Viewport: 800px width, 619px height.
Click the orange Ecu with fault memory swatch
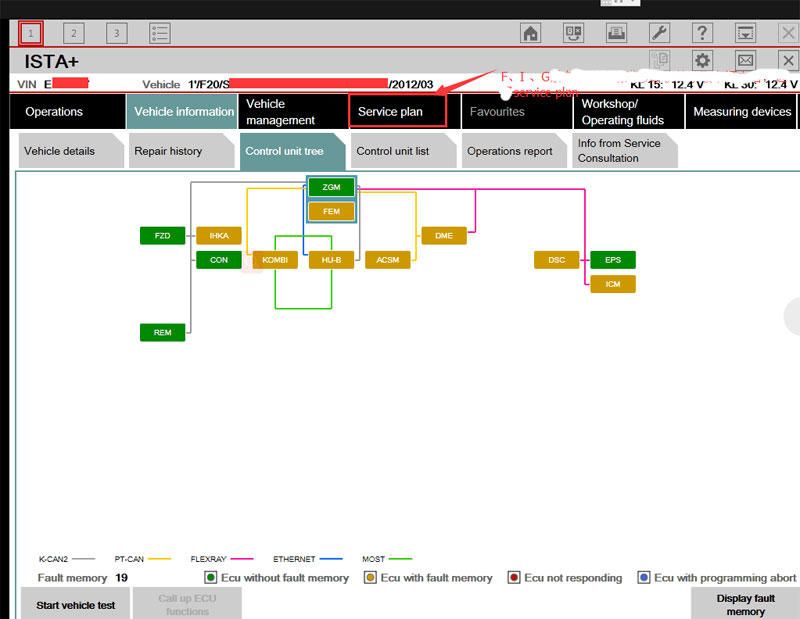[x=370, y=578]
